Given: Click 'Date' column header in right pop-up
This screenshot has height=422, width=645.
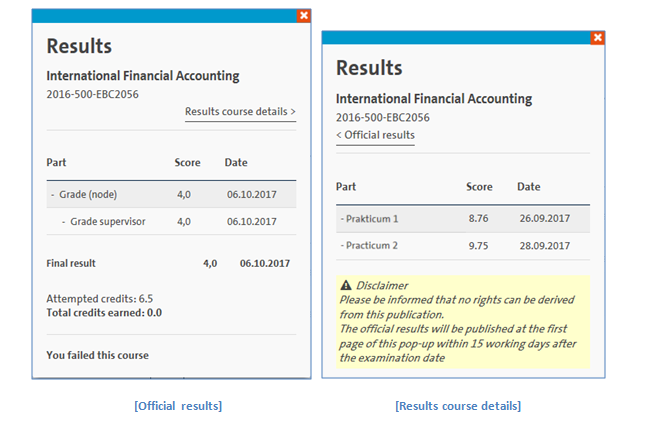Looking at the screenshot, I should 529,187.
